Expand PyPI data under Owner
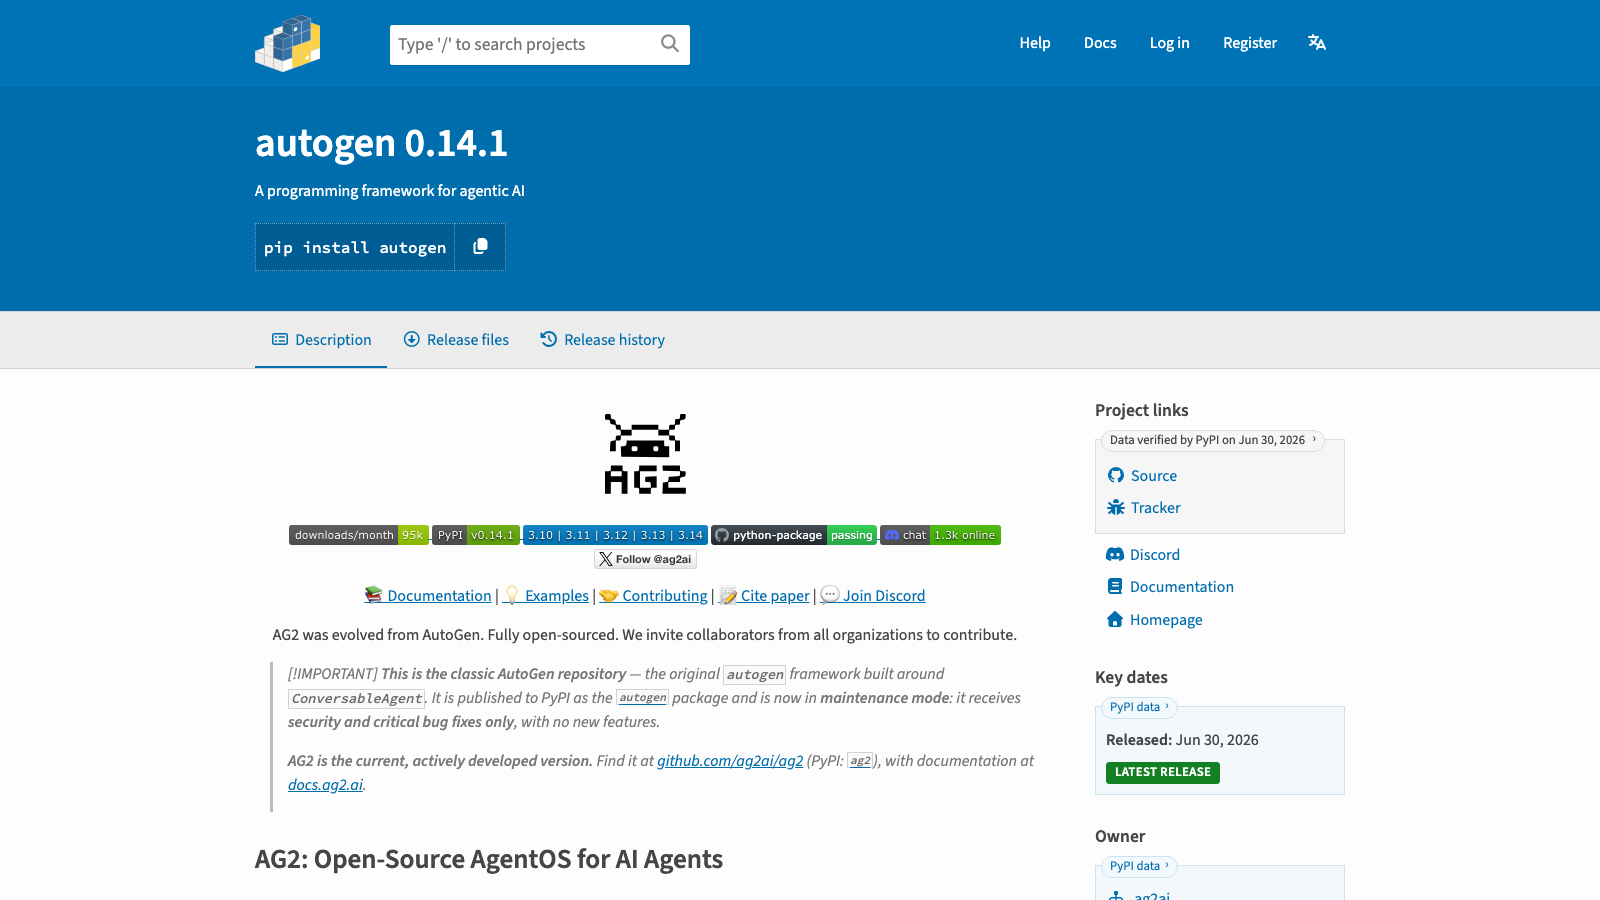This screenshot has width=1600, height=900. [1139, 866]
